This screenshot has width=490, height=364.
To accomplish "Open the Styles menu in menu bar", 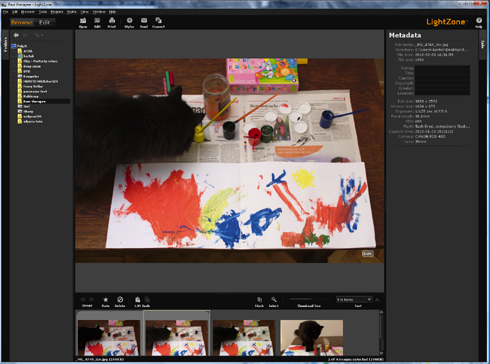I will (72, 12).
